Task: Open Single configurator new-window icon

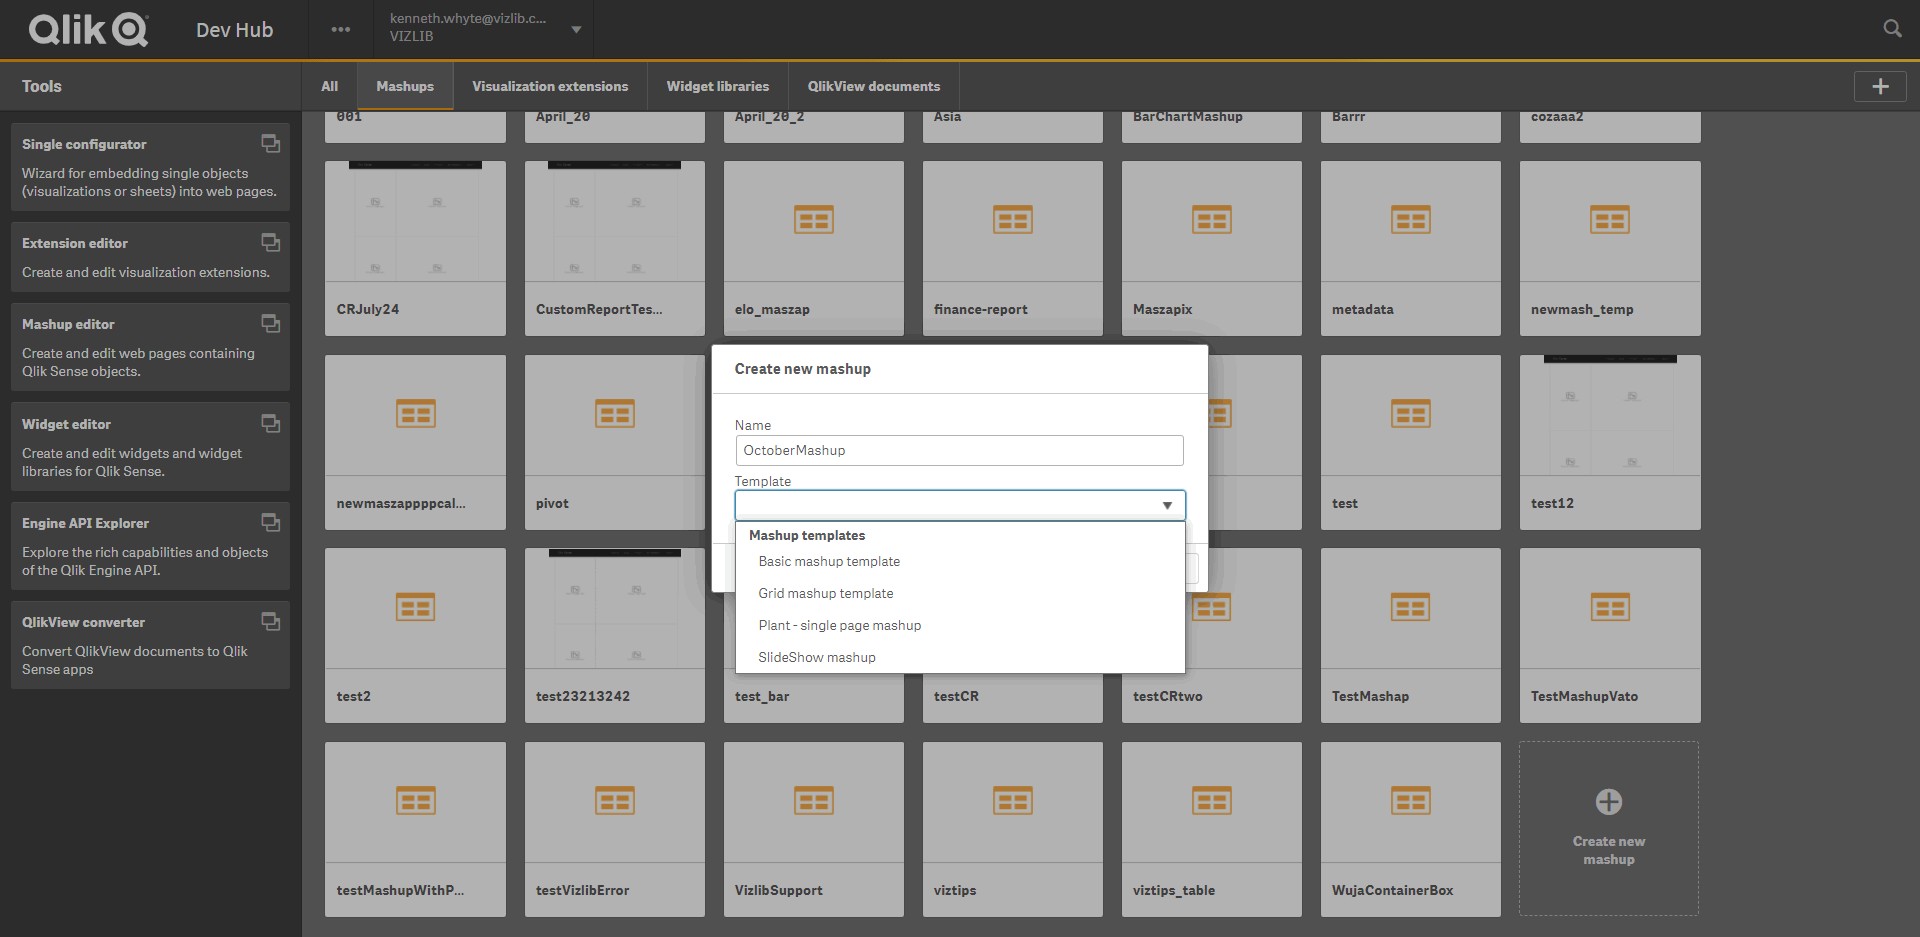Action: pos(270,143)
